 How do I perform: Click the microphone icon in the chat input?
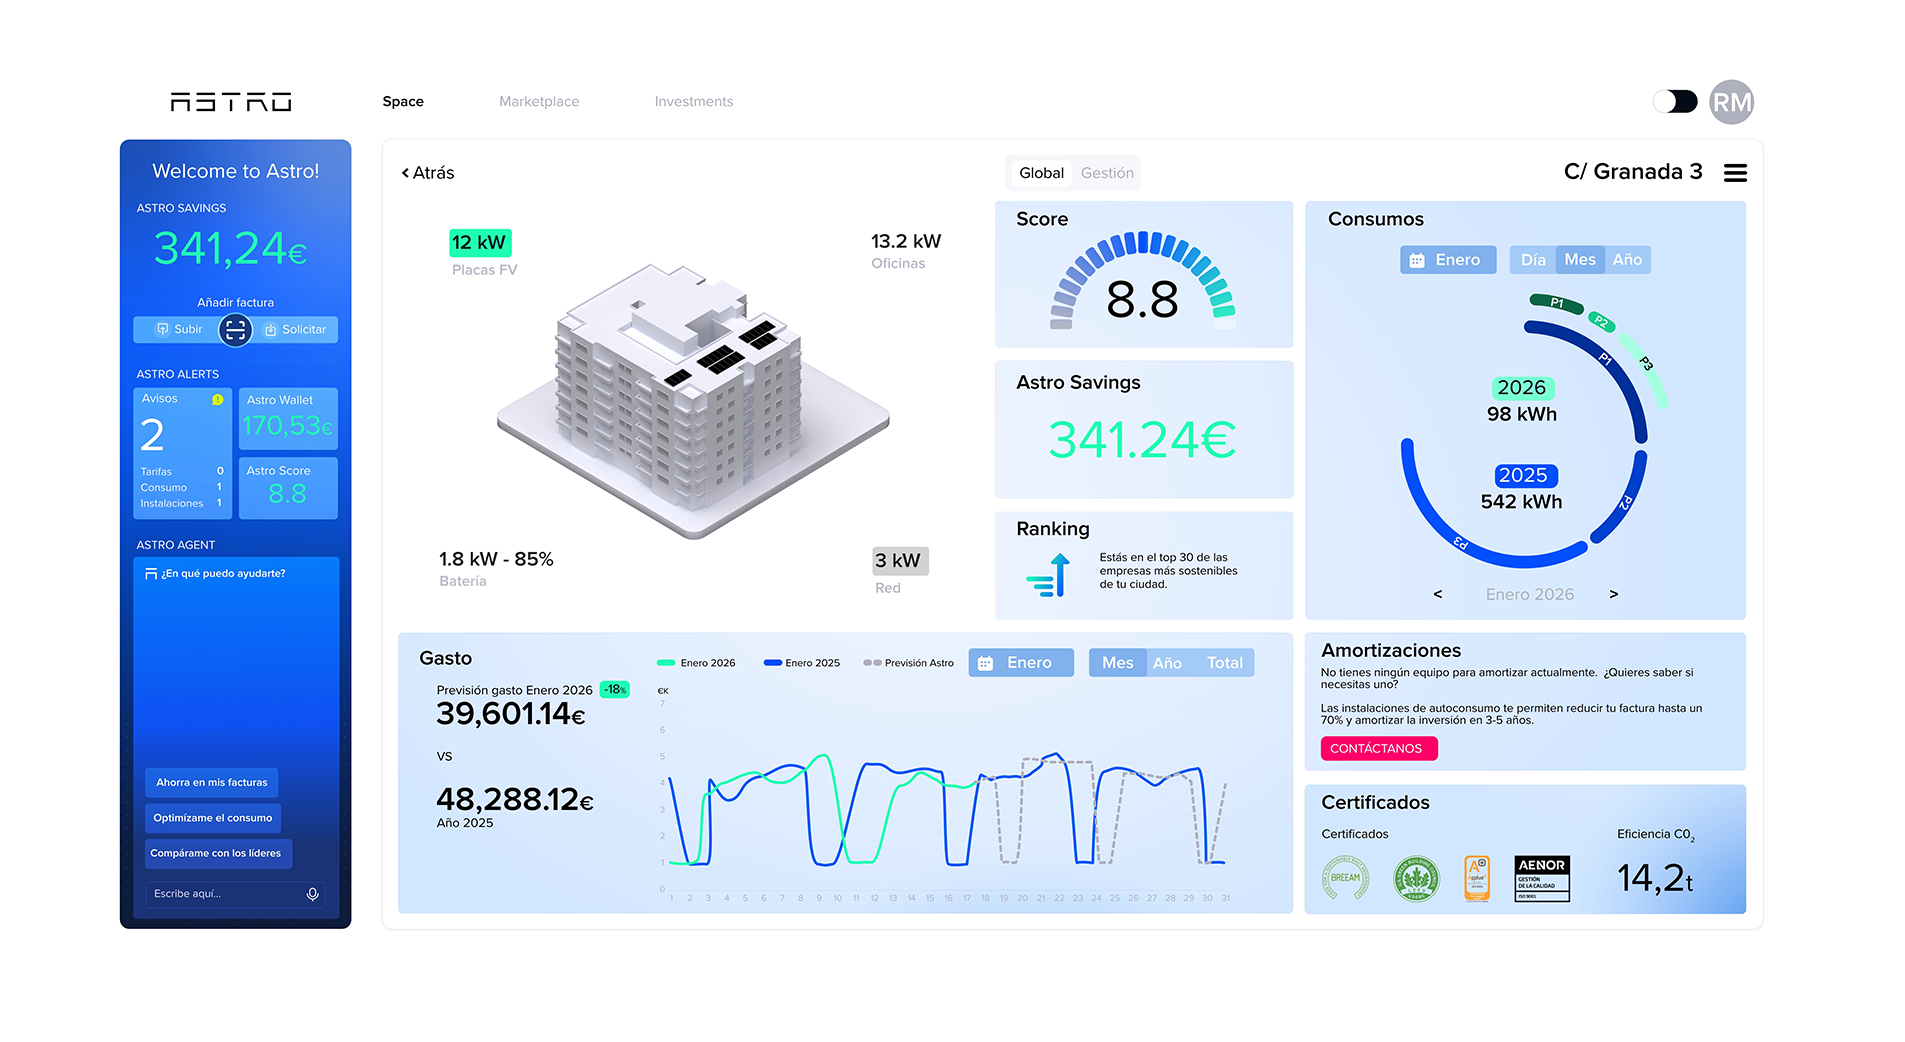coord(312,894)
